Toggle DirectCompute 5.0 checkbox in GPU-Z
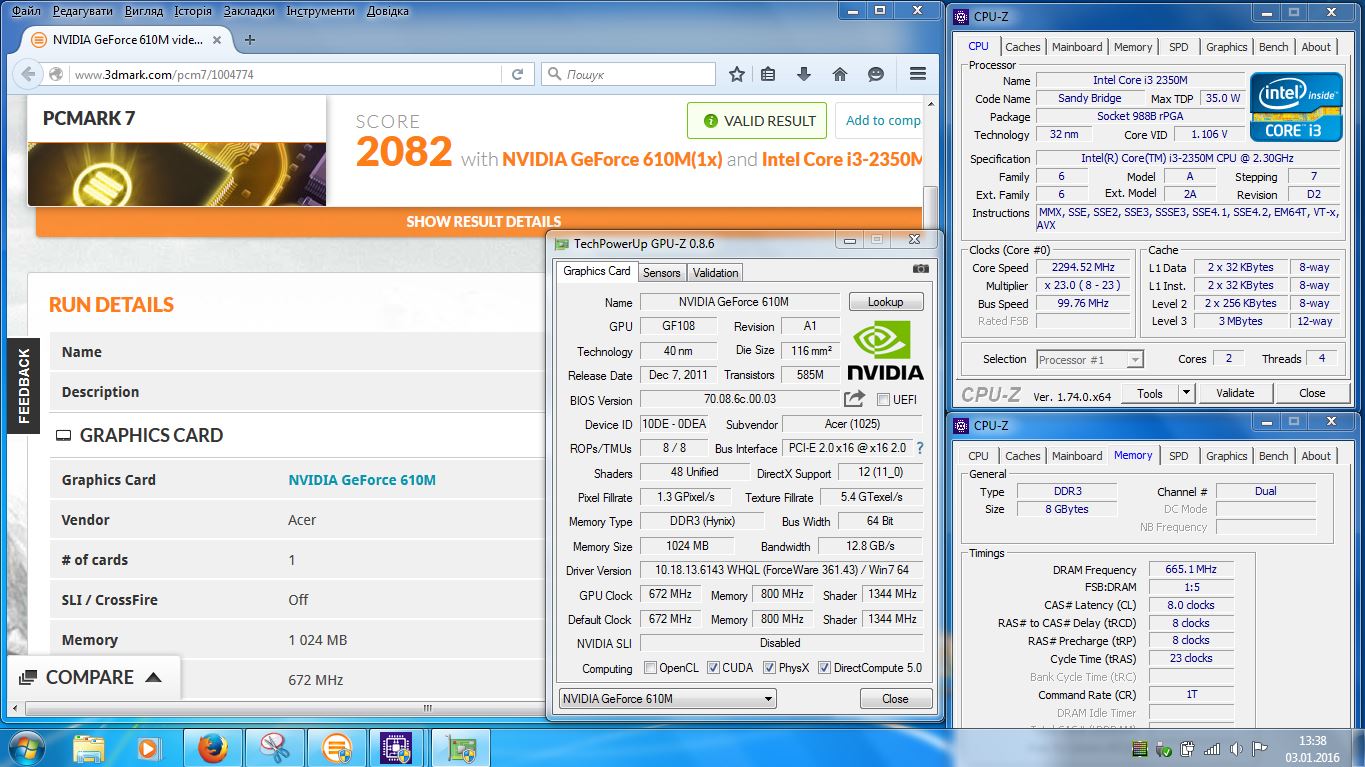 coord(824,668)
